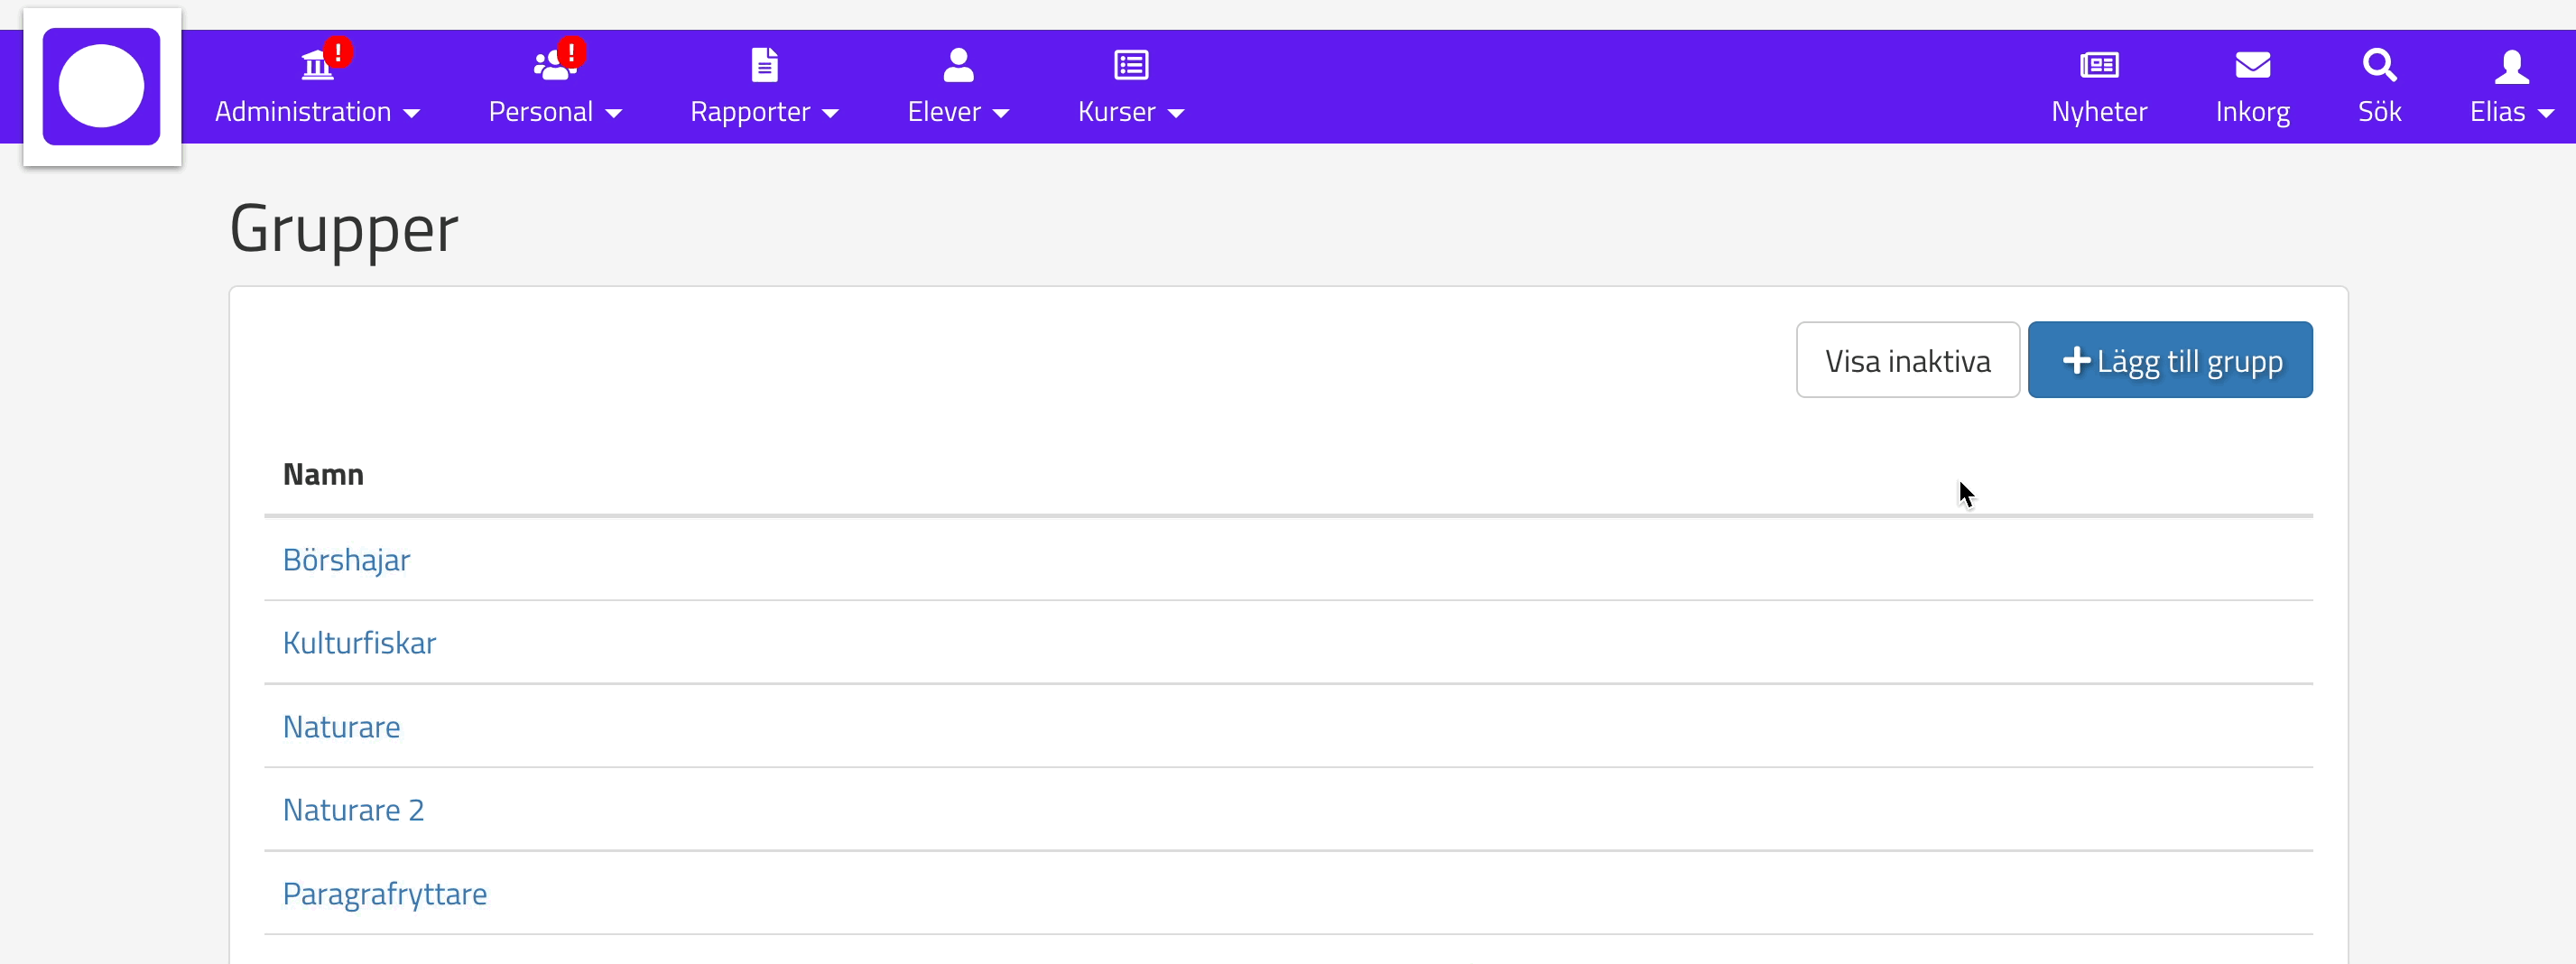The width and height of the screenshot is (2576, 964).
Task: Click the Sök magnifying glass icon
Action: [x=2379, y=65]
